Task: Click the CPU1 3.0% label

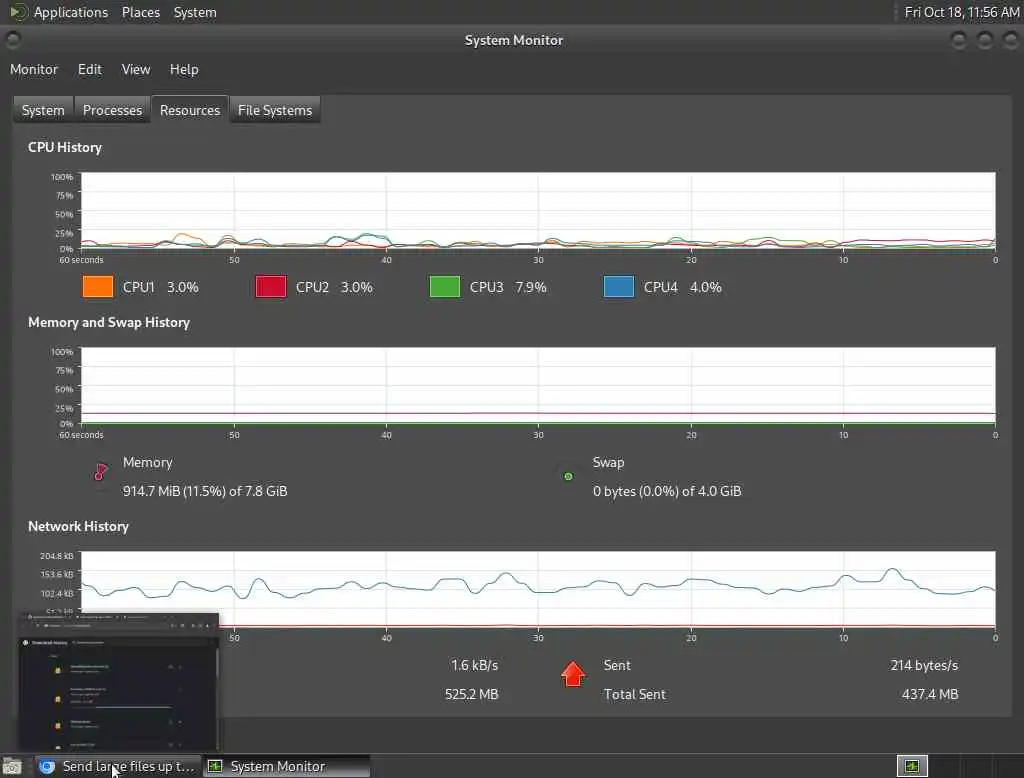Action: (x=161, y=287)
